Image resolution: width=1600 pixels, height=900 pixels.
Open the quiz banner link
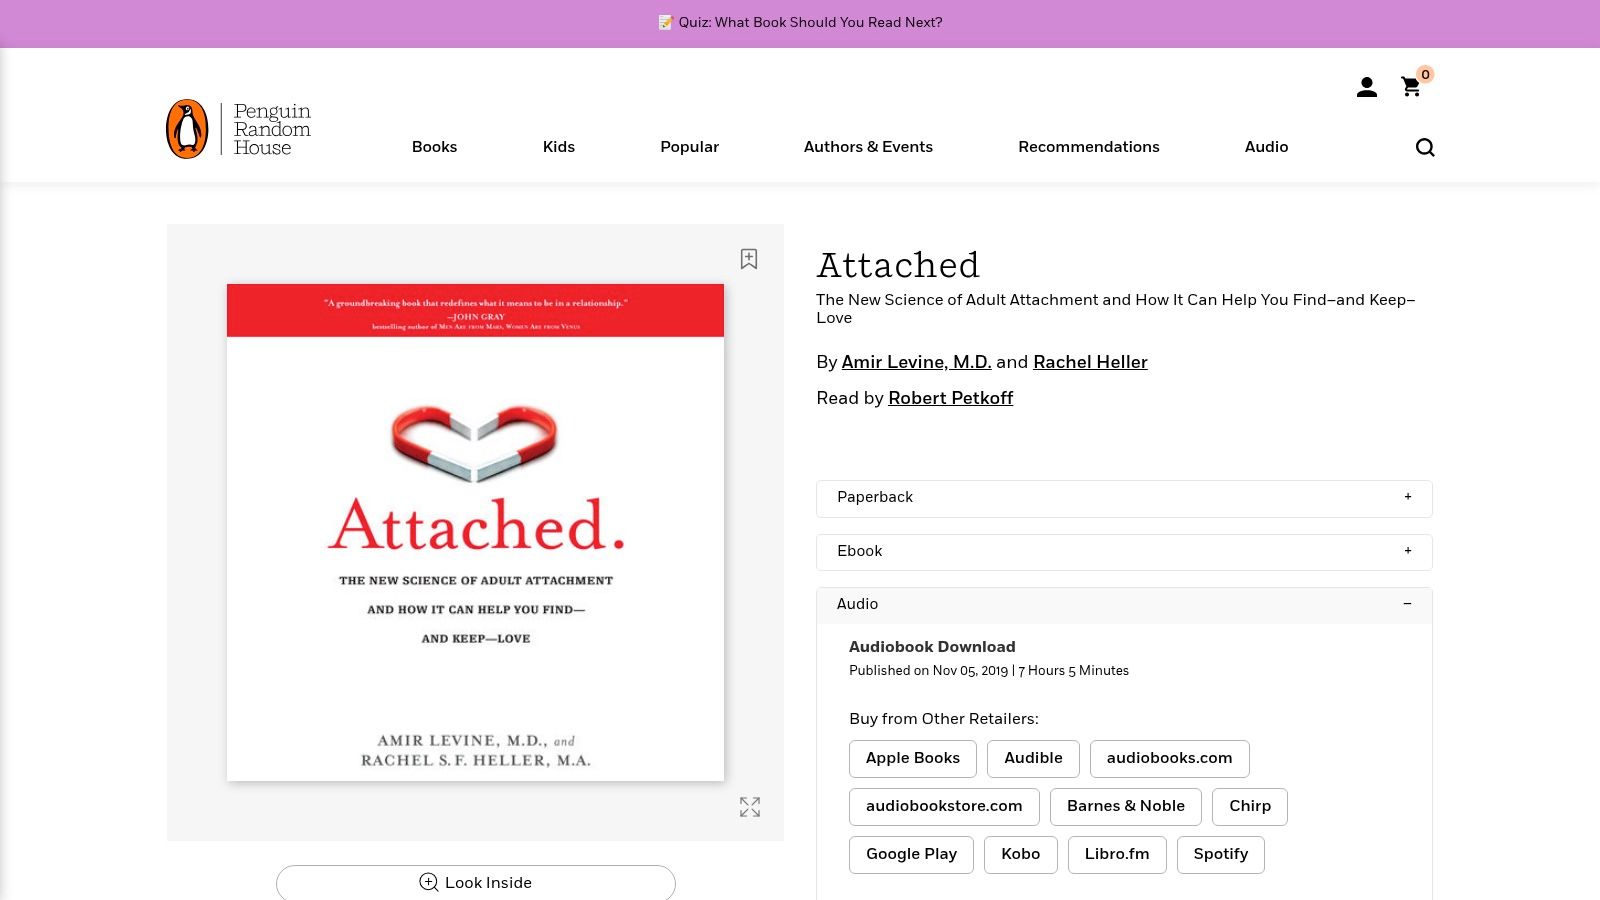click(800, 23)
